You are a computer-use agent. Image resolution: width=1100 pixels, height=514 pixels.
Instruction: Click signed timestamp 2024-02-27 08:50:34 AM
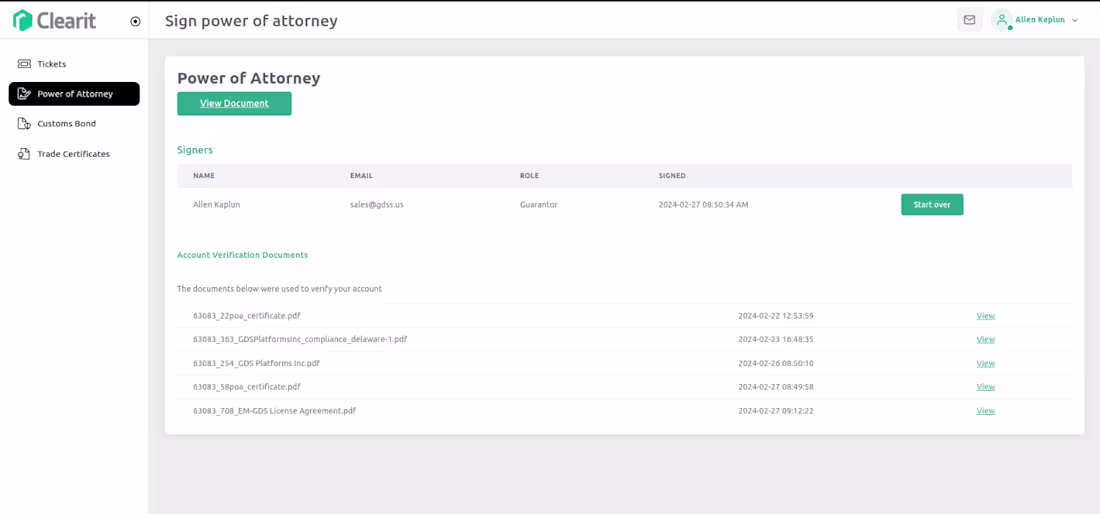click(704, 205)
